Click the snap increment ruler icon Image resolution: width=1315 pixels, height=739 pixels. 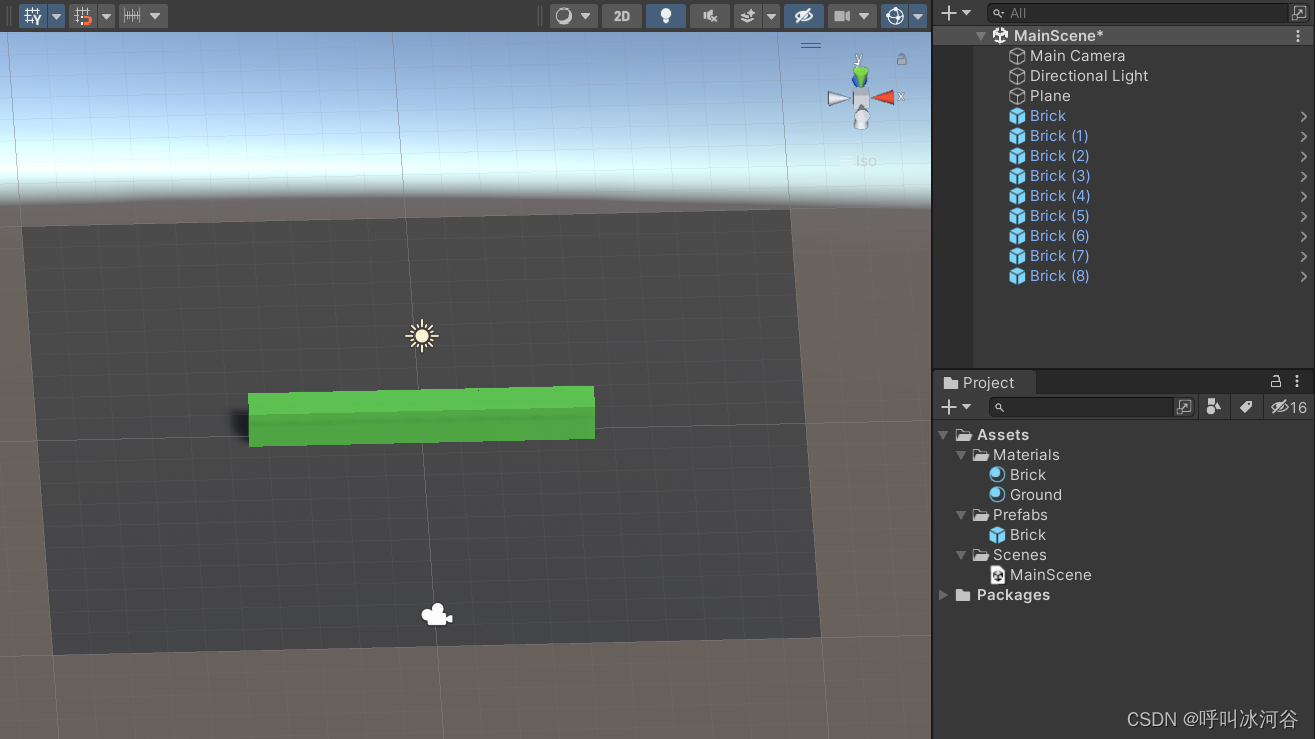point(132,16)
